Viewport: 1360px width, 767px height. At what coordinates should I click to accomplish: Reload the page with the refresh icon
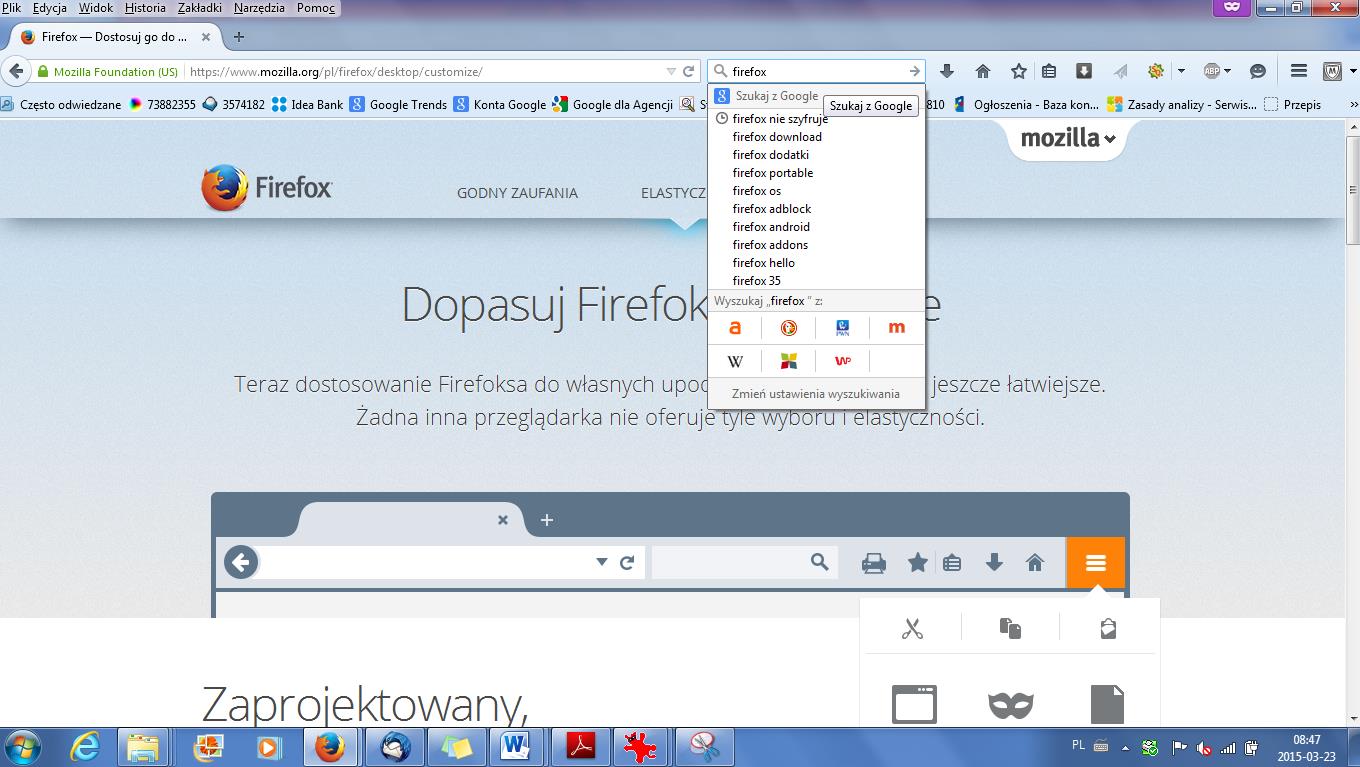coord(688,72)
